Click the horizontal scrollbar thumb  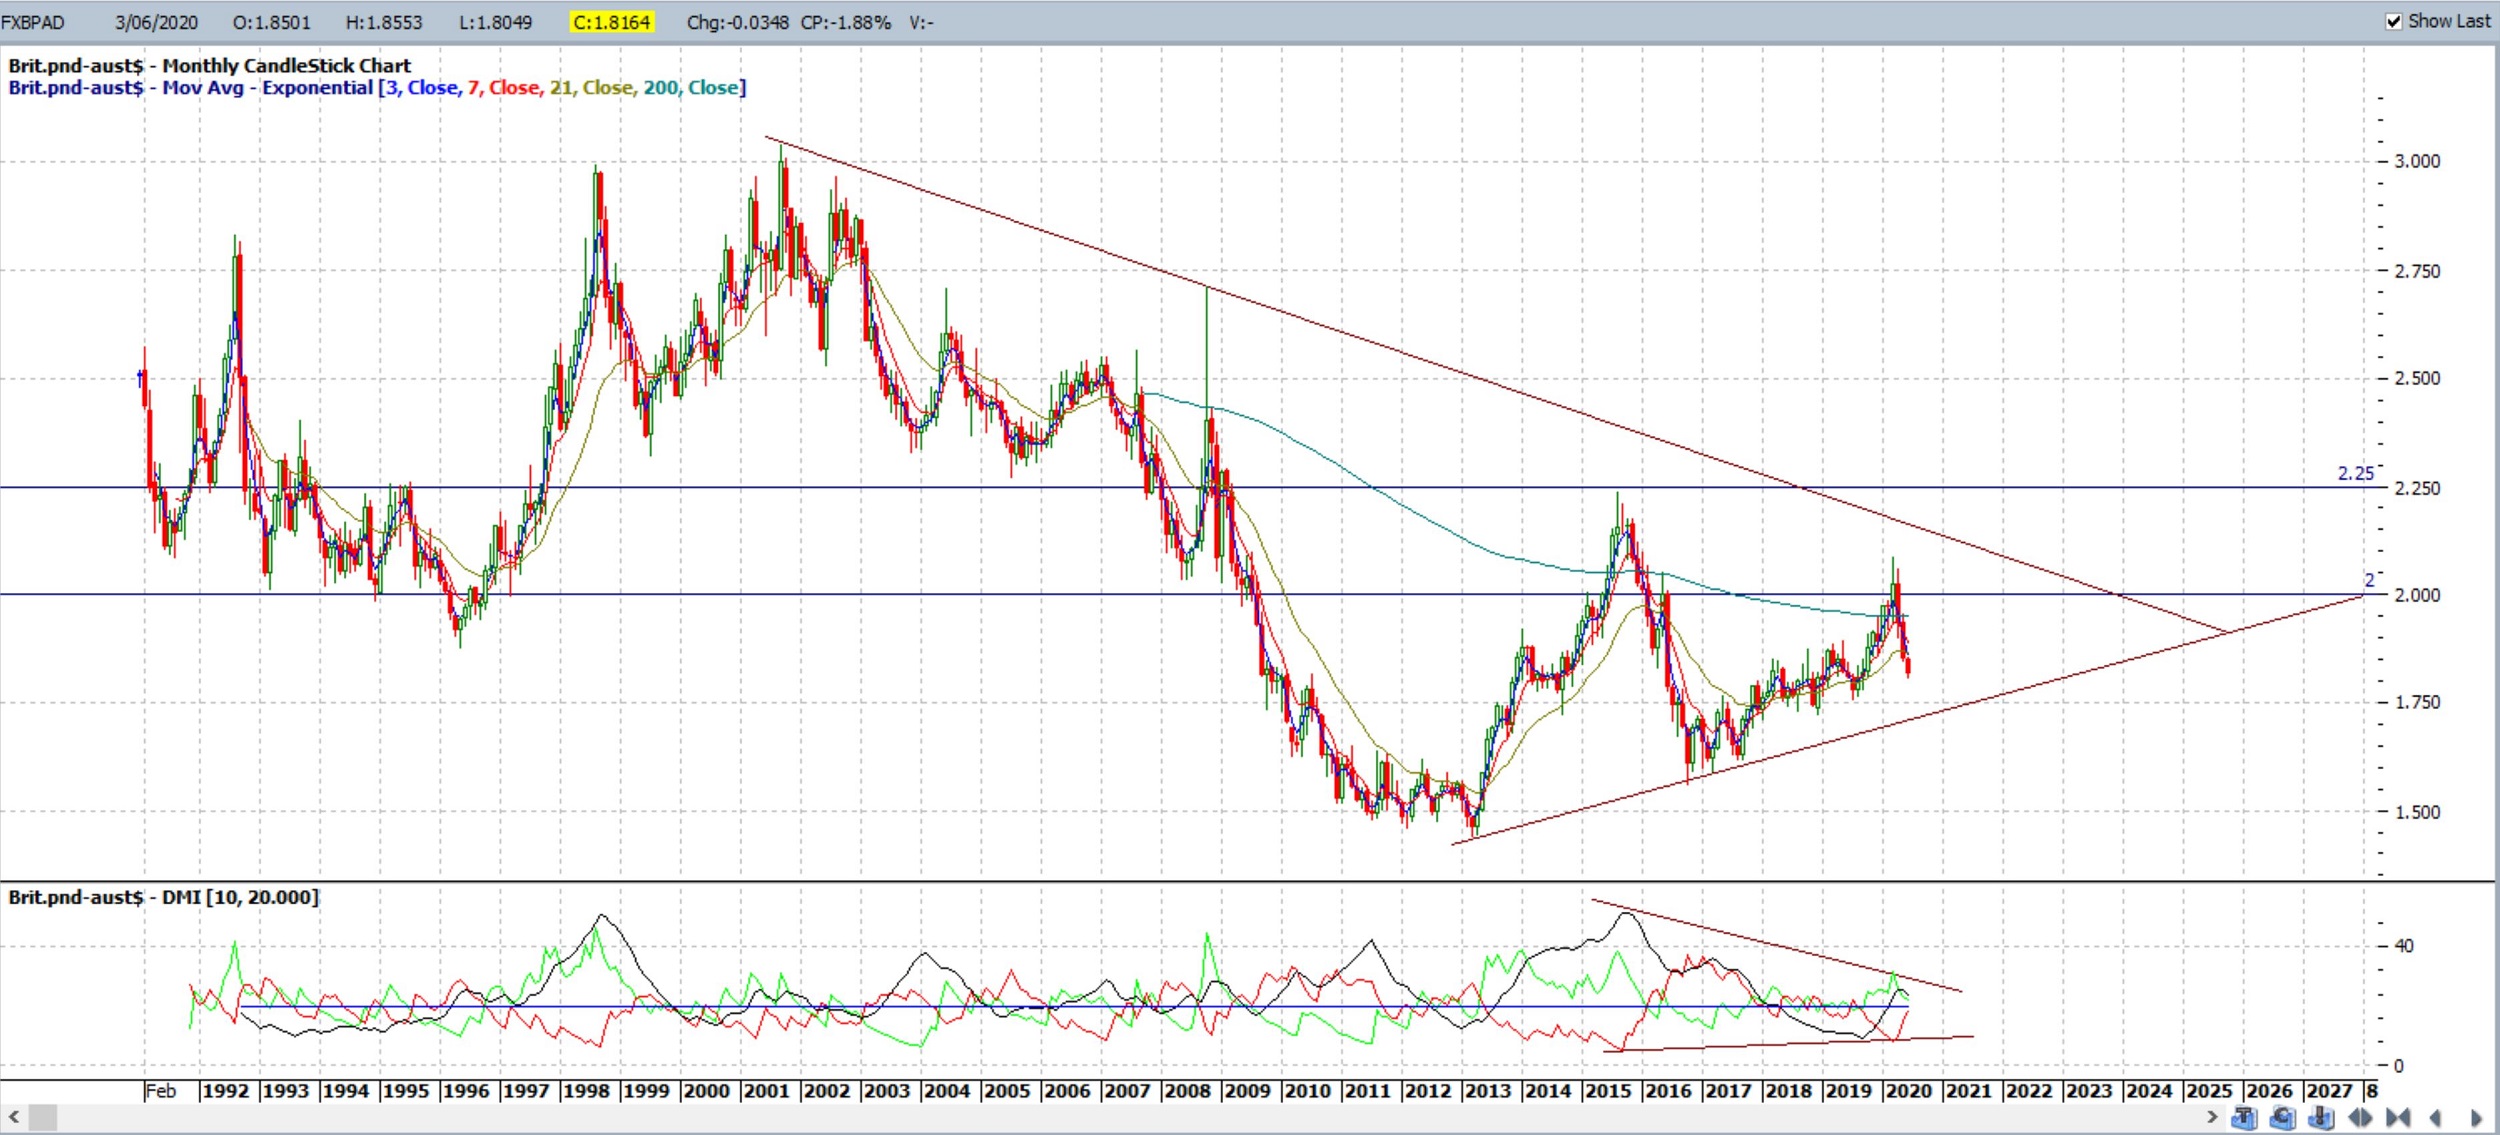pos(42,1116)
